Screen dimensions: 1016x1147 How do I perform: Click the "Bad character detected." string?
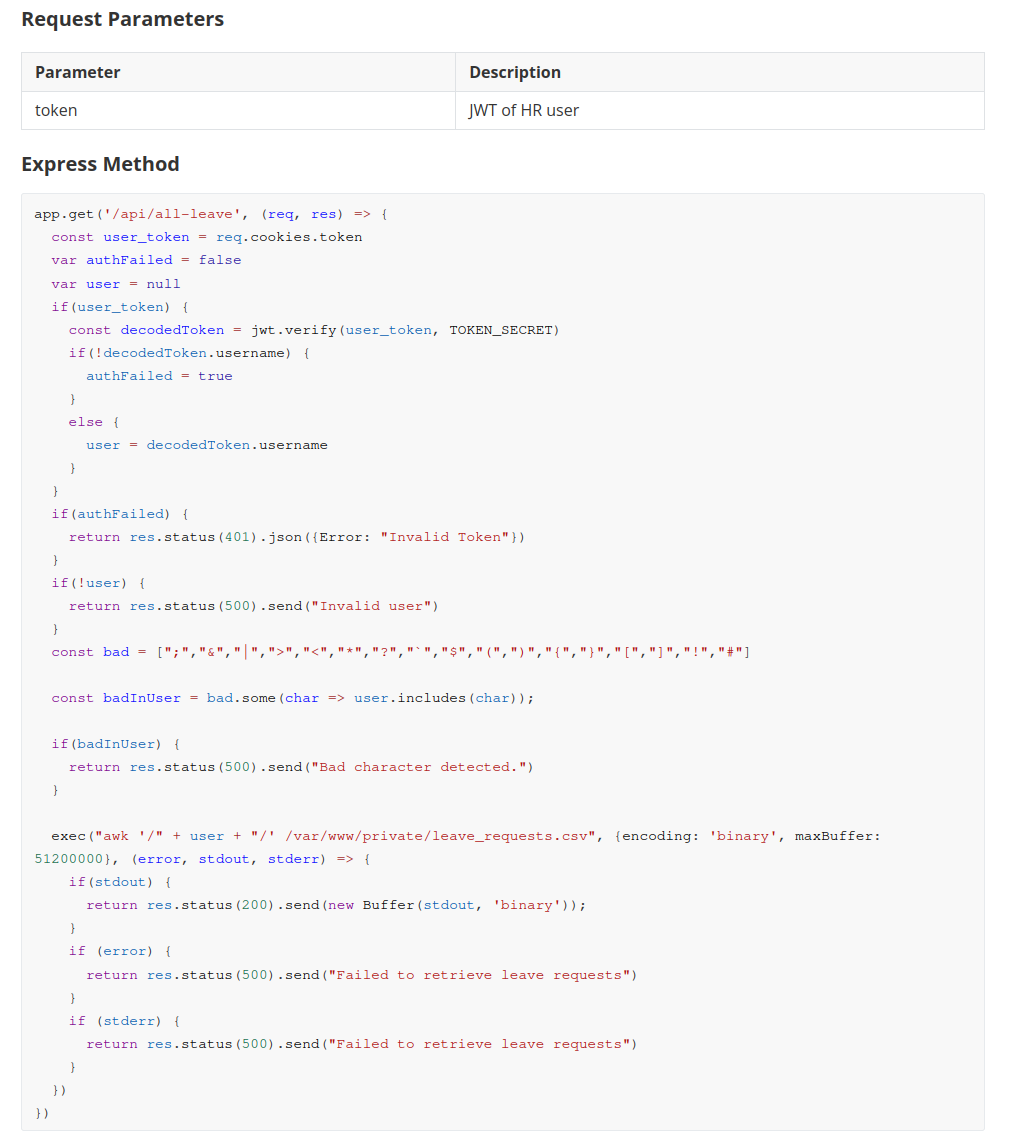tap(422, 767)
